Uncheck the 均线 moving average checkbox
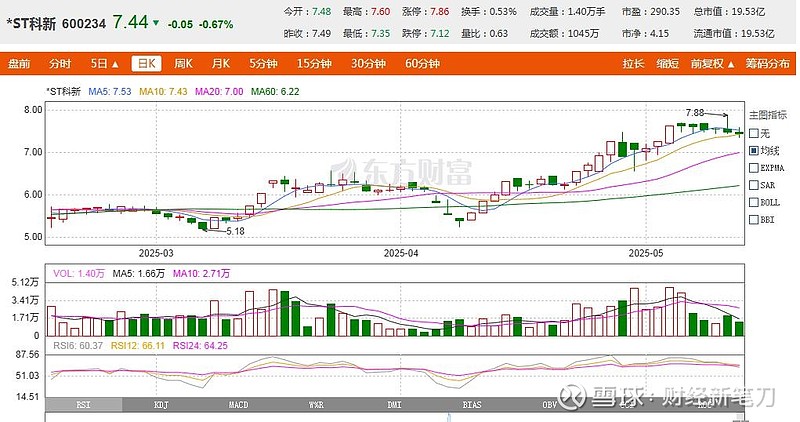This screenshot has width=800, height=422. tap(753, 150)
